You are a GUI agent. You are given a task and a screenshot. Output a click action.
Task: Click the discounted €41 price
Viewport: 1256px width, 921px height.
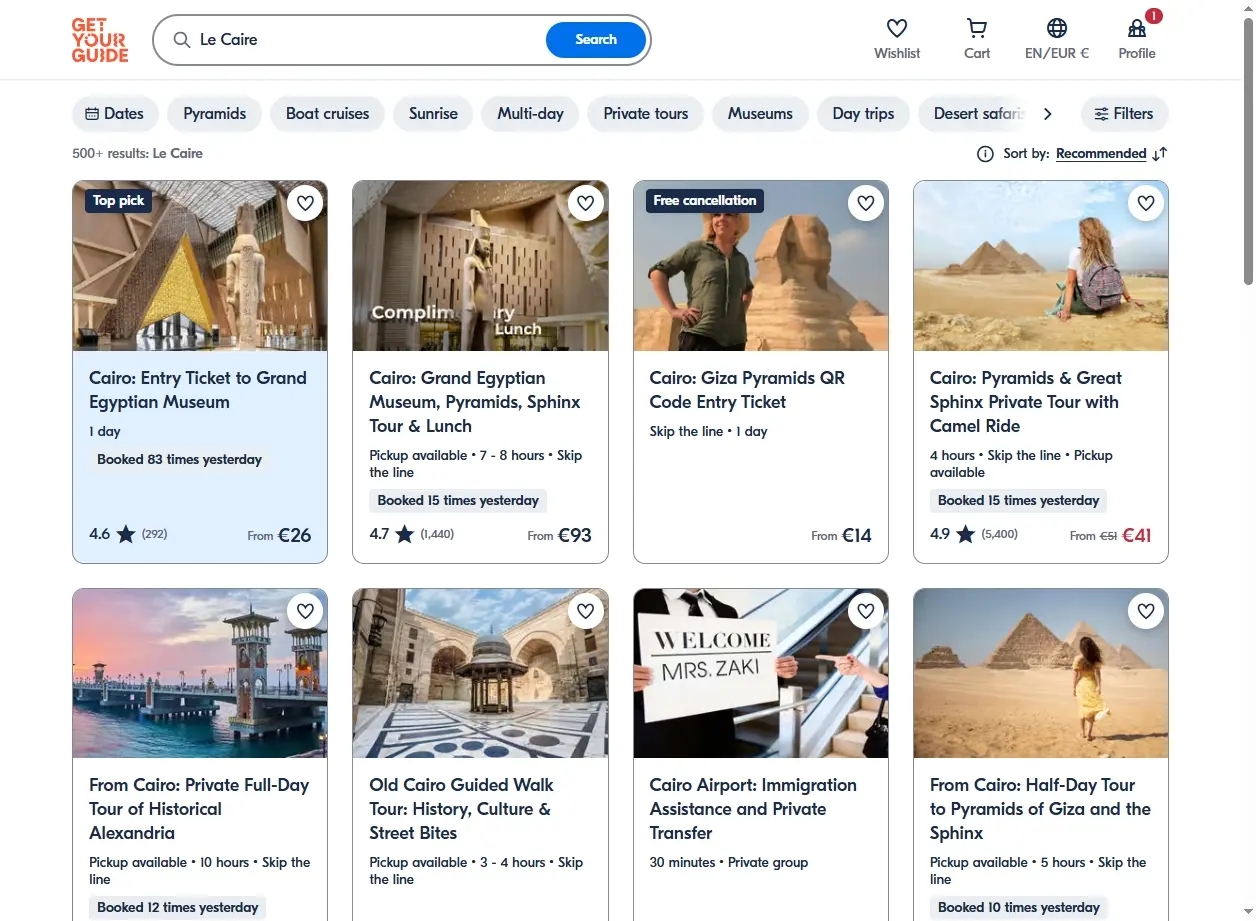point(1136,535)
